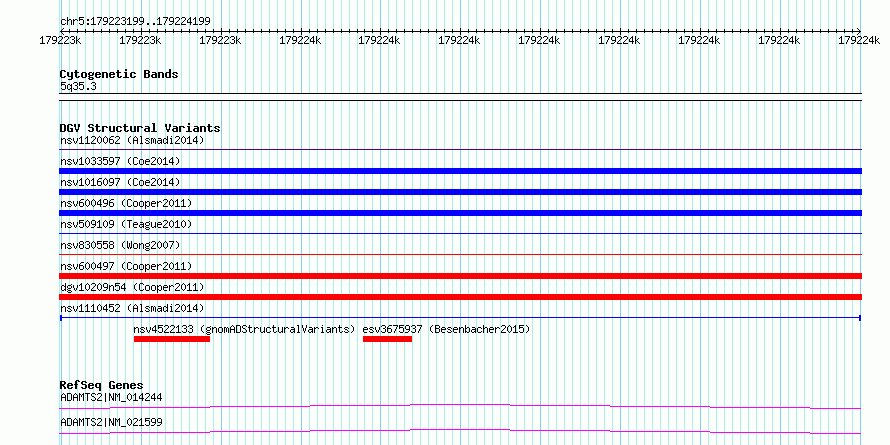This screenshot has width=890, height=445.
Task: Click the blue bar for nsv600496
Action: [460, 213]
